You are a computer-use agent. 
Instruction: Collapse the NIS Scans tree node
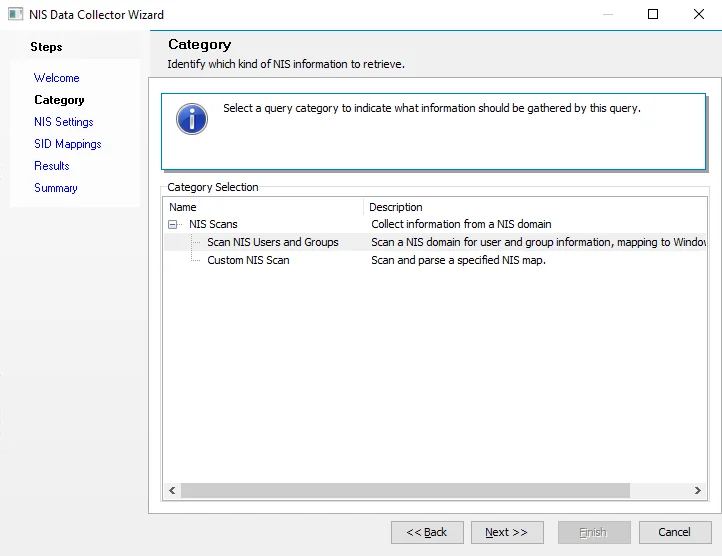tap(173, 224)
